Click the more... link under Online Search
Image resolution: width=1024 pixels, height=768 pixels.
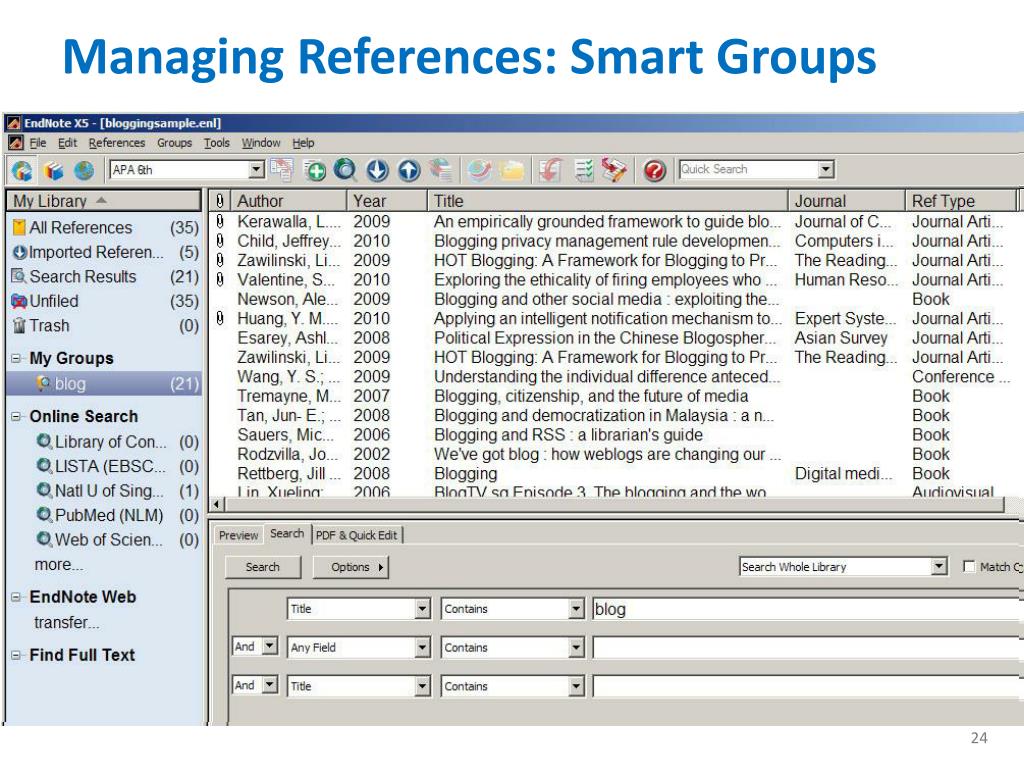(x=59, y=564)
